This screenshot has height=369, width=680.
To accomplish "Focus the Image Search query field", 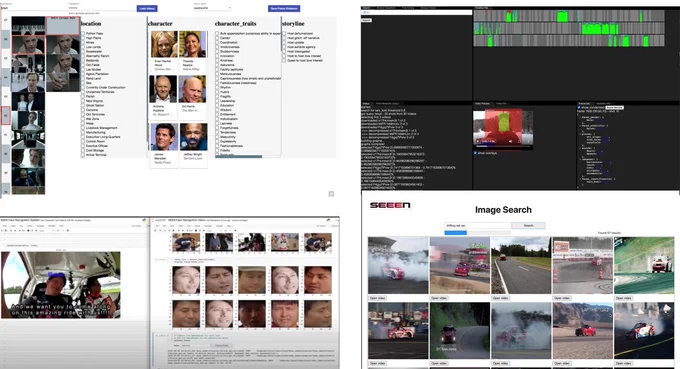I will 477,225.
